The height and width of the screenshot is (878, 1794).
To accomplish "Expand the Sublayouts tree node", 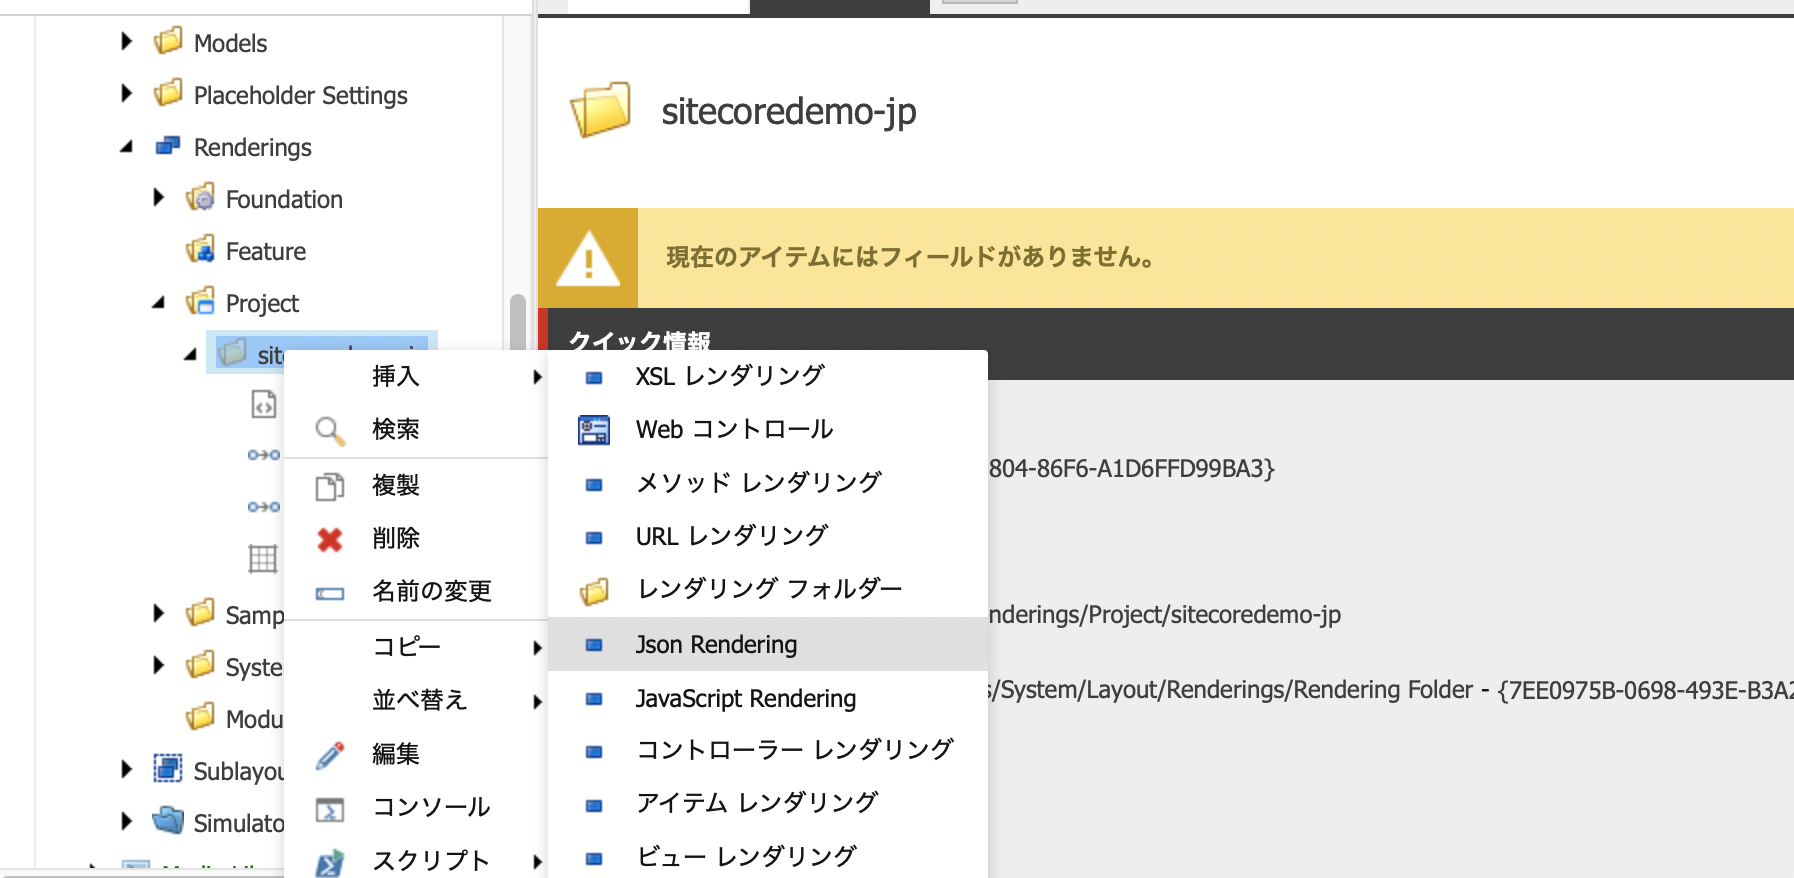I will click(x=126, y=769).
